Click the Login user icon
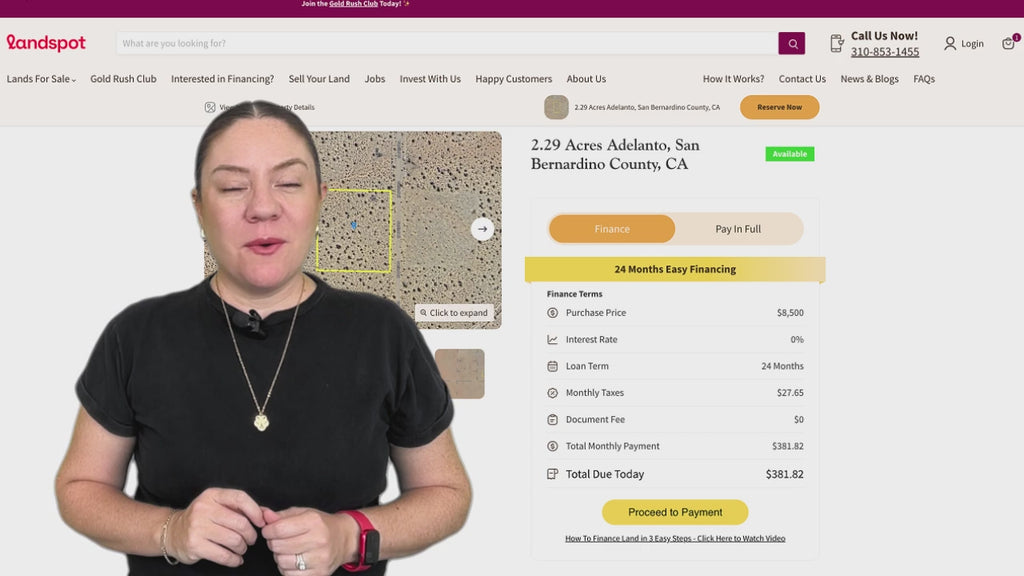Image resolution: width=1024 pixels, height=576 pixels. pyautogui.click(x=950, y=43)
